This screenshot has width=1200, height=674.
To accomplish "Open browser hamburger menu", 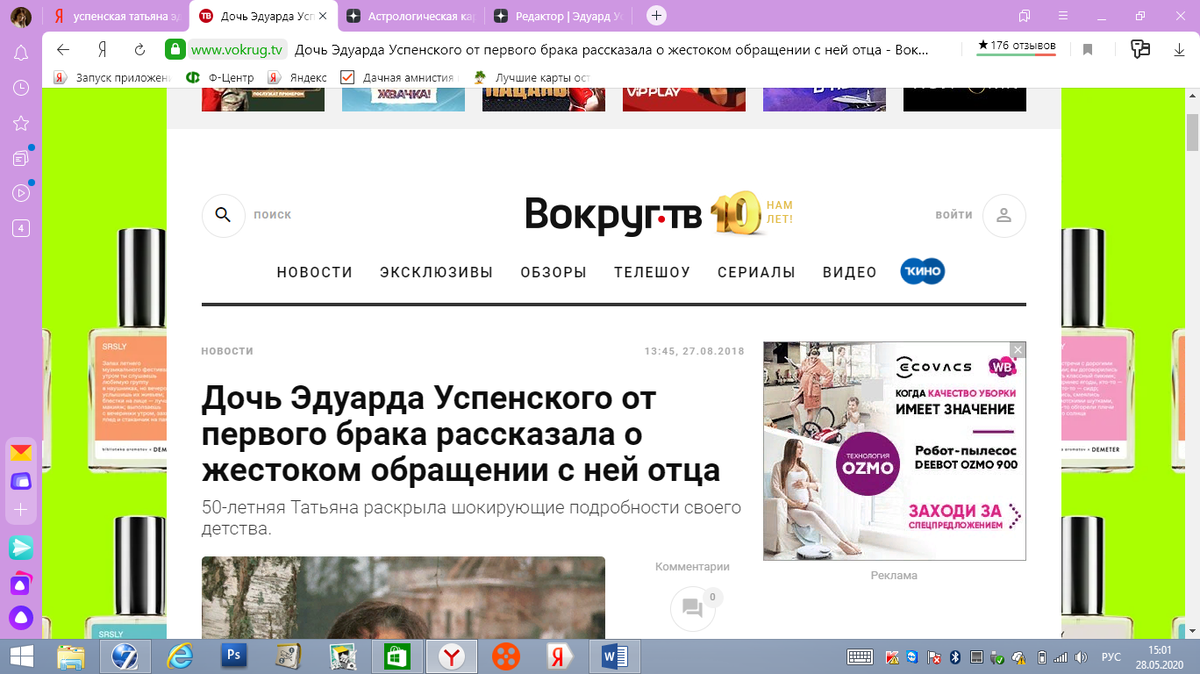I will [x=1062, y=16].
